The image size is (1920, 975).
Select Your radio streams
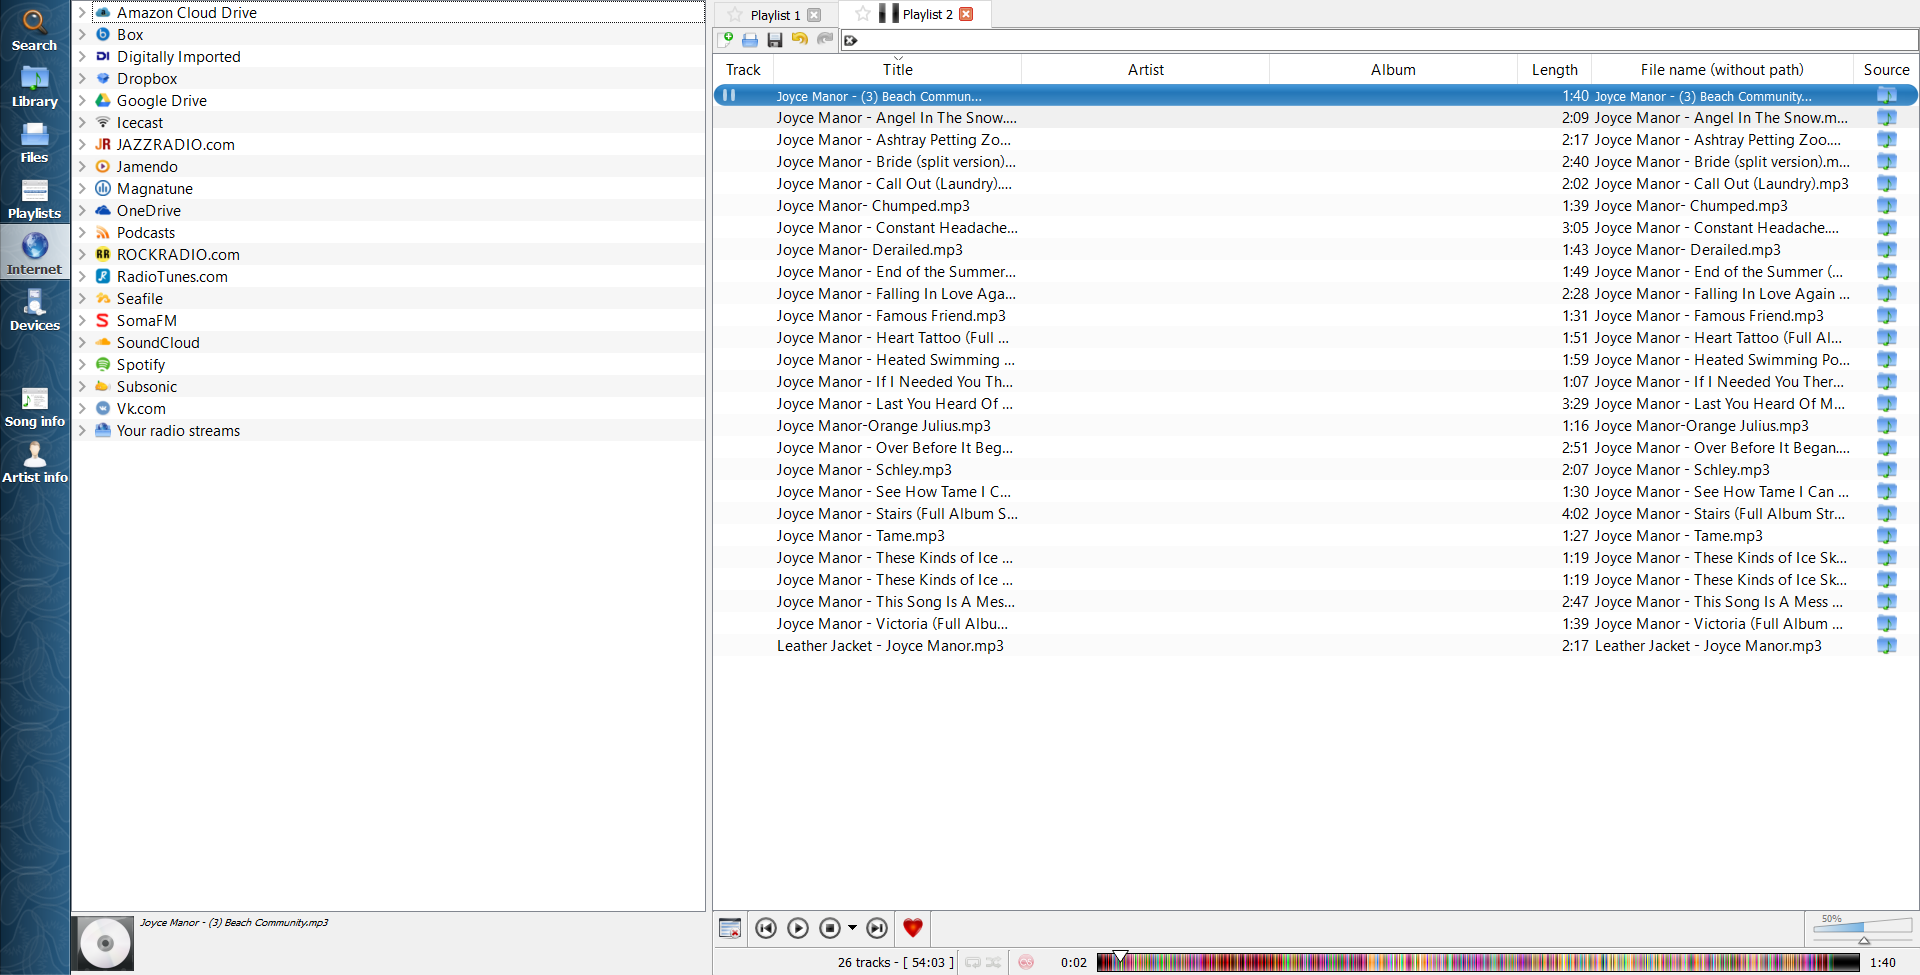click(x=178, y=431)
